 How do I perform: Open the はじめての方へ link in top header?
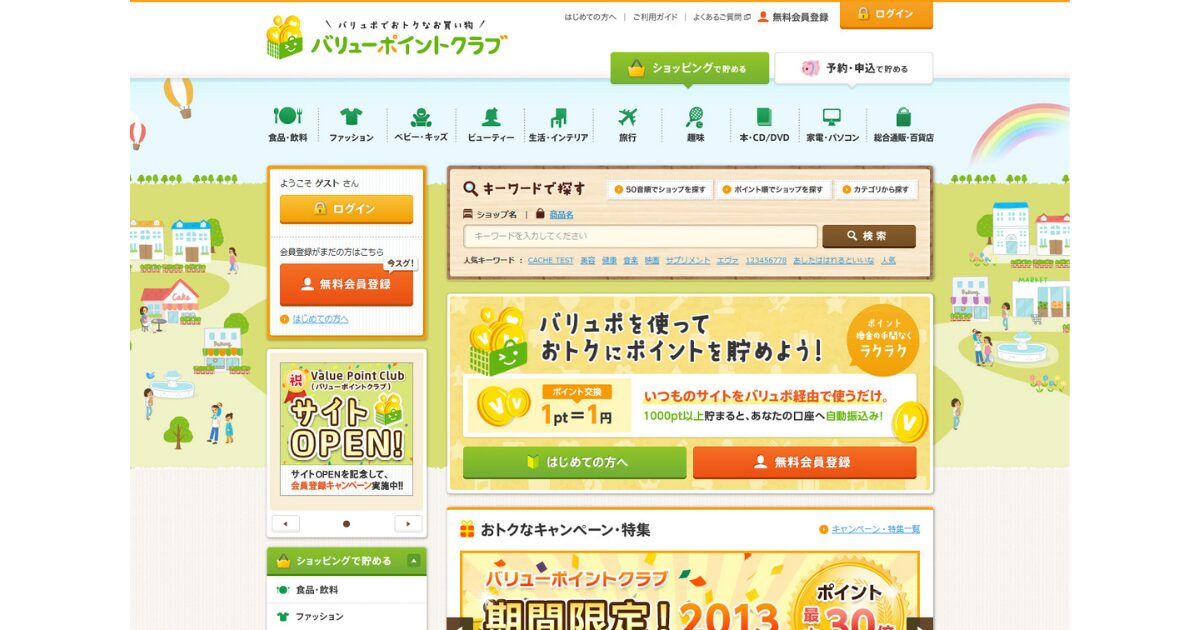(590, 17)
